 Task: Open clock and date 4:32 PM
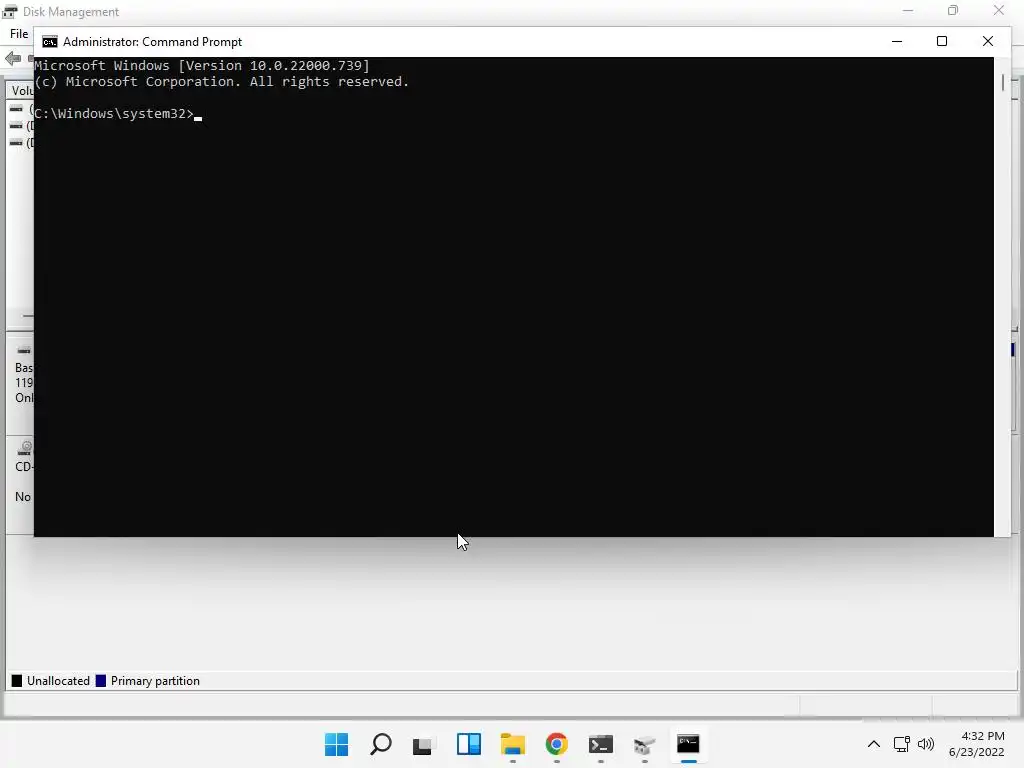(x=976, y=744)
